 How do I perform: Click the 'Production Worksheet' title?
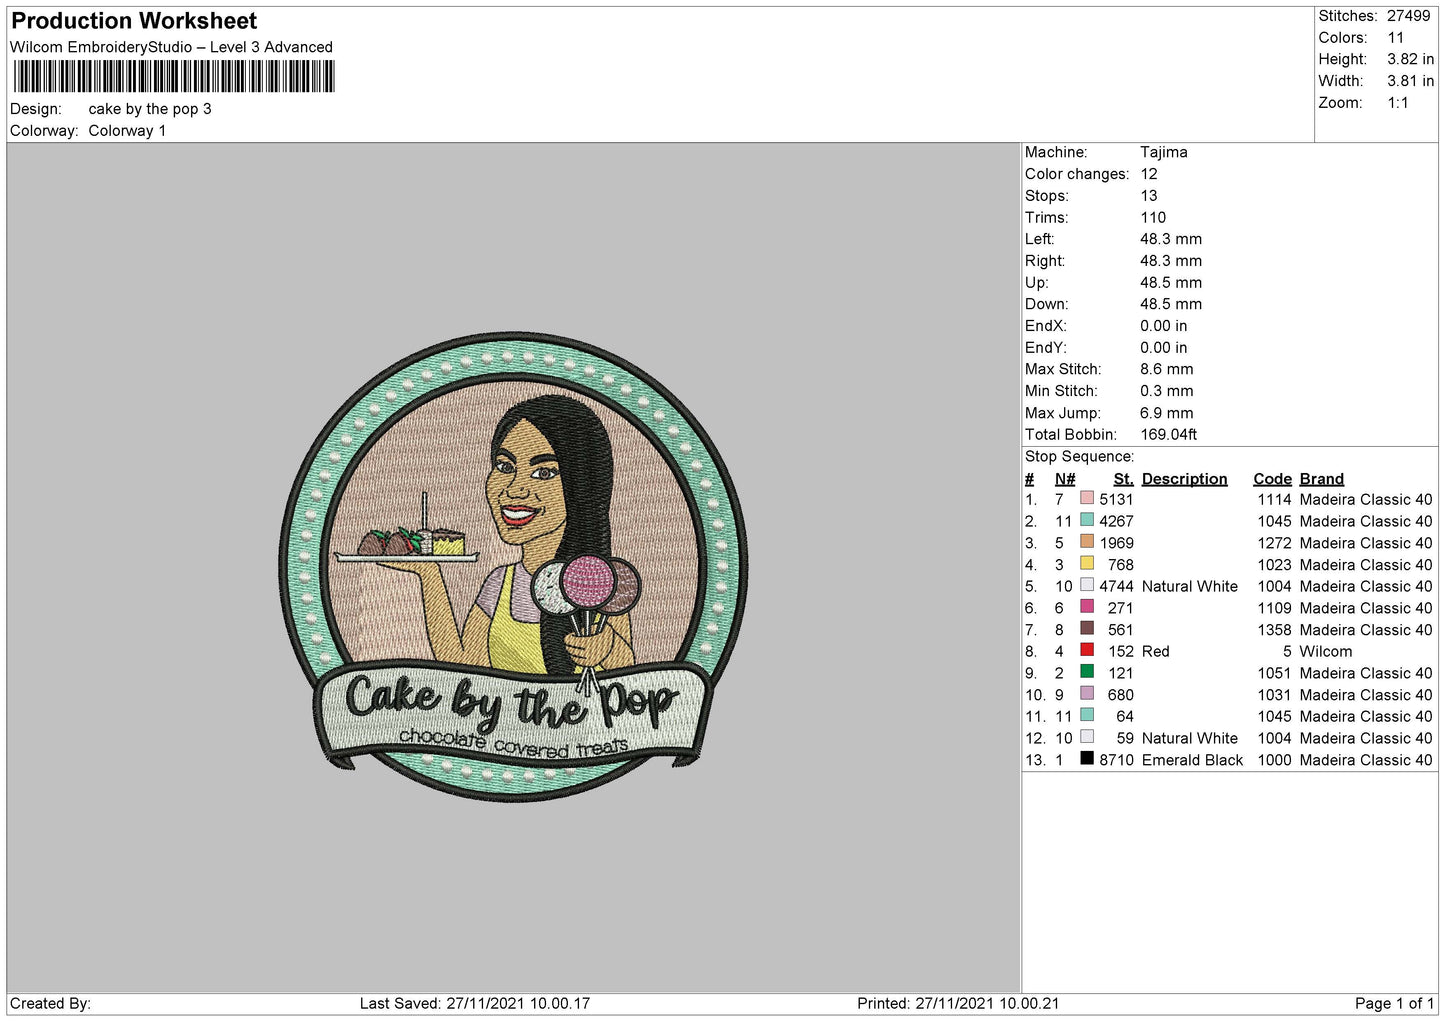pyautogui.click(x=134, y=21)
